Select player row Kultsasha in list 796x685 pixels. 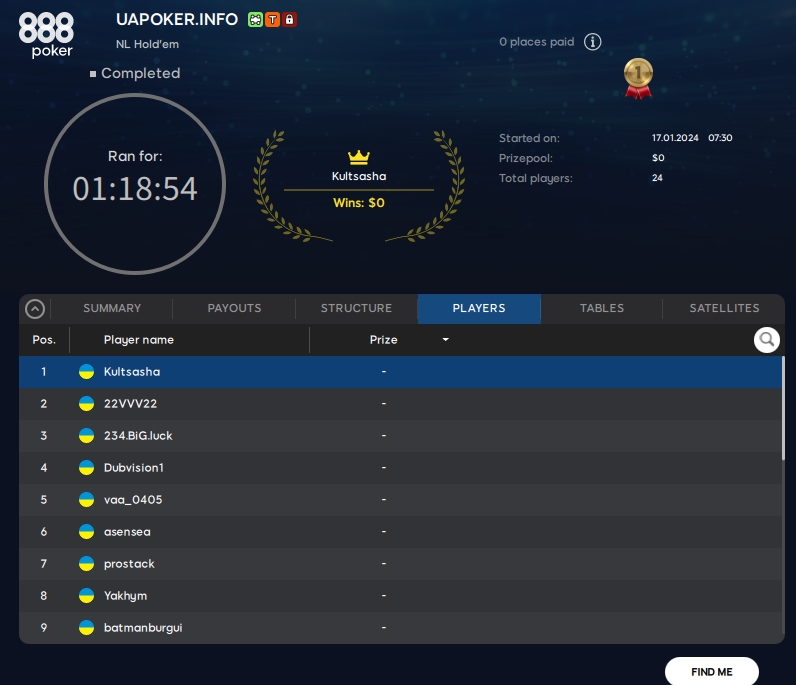click(401, 372)
